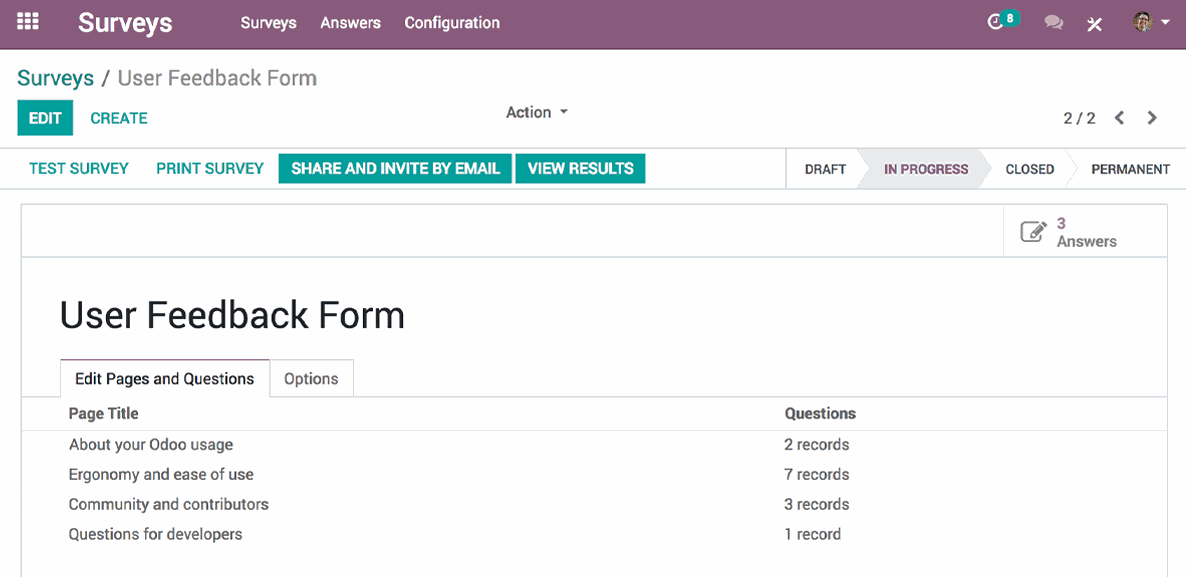Switch to the Options tab
The image size is (1186, 577).
(x=311, y=378)
